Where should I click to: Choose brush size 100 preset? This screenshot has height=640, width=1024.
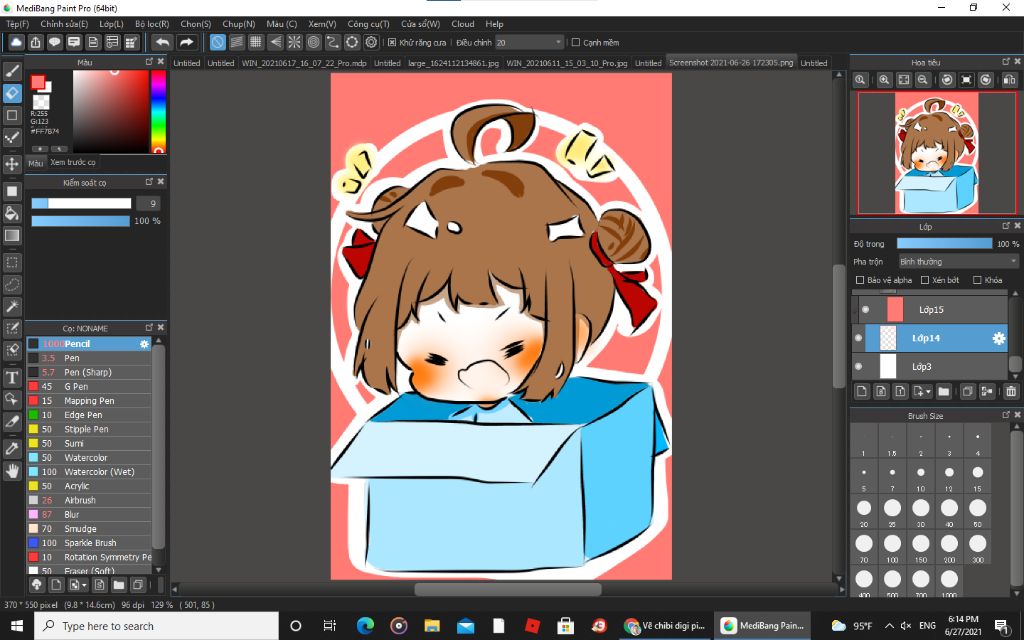(x=892, y=548)
